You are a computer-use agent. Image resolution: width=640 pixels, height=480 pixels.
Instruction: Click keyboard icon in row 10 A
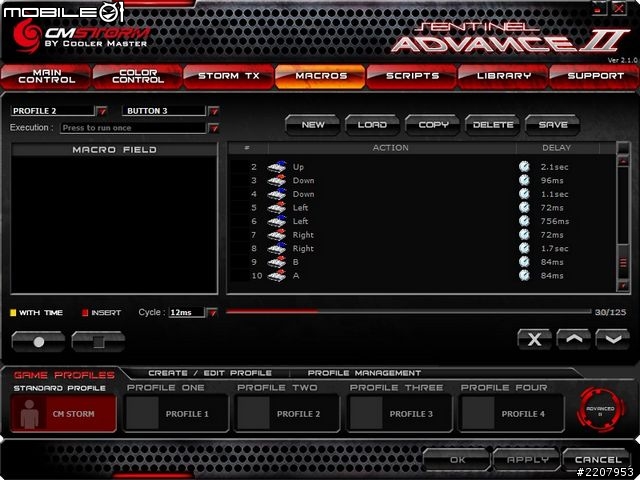[x=277, y=276]
